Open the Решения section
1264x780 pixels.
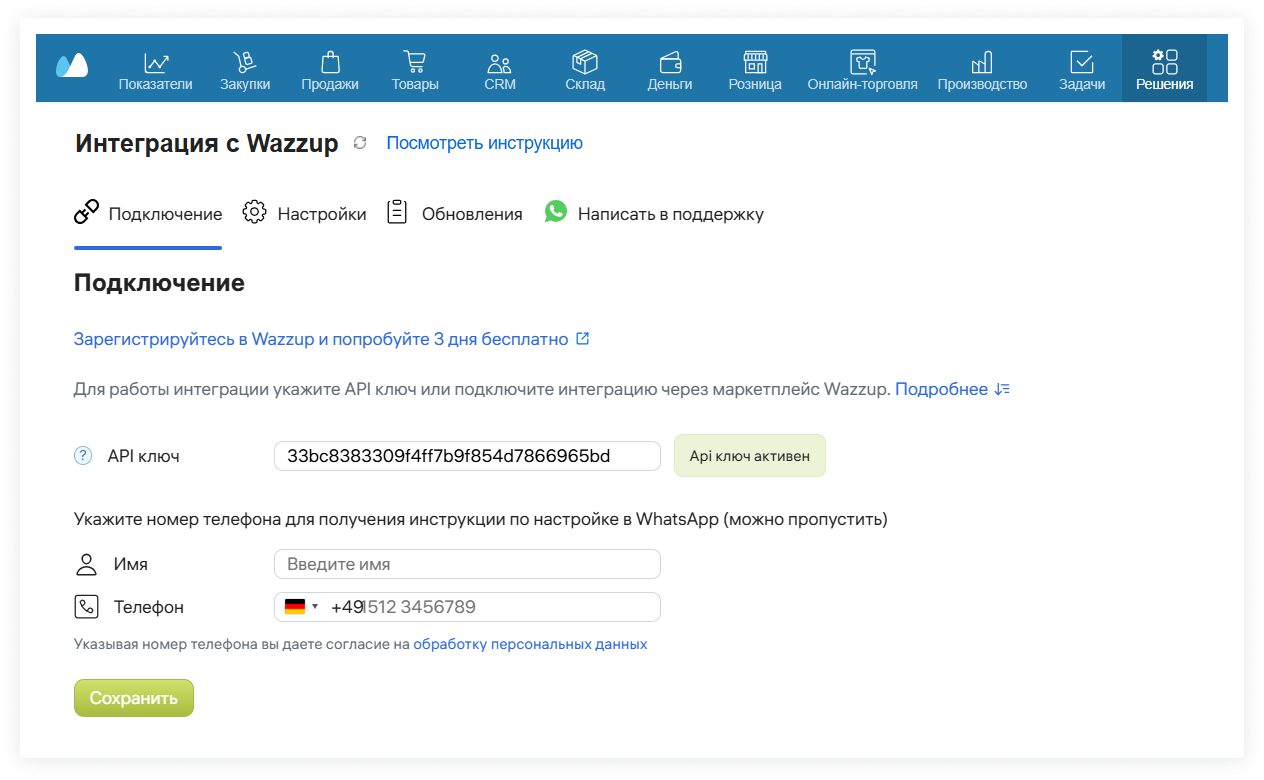[1164, 69]
